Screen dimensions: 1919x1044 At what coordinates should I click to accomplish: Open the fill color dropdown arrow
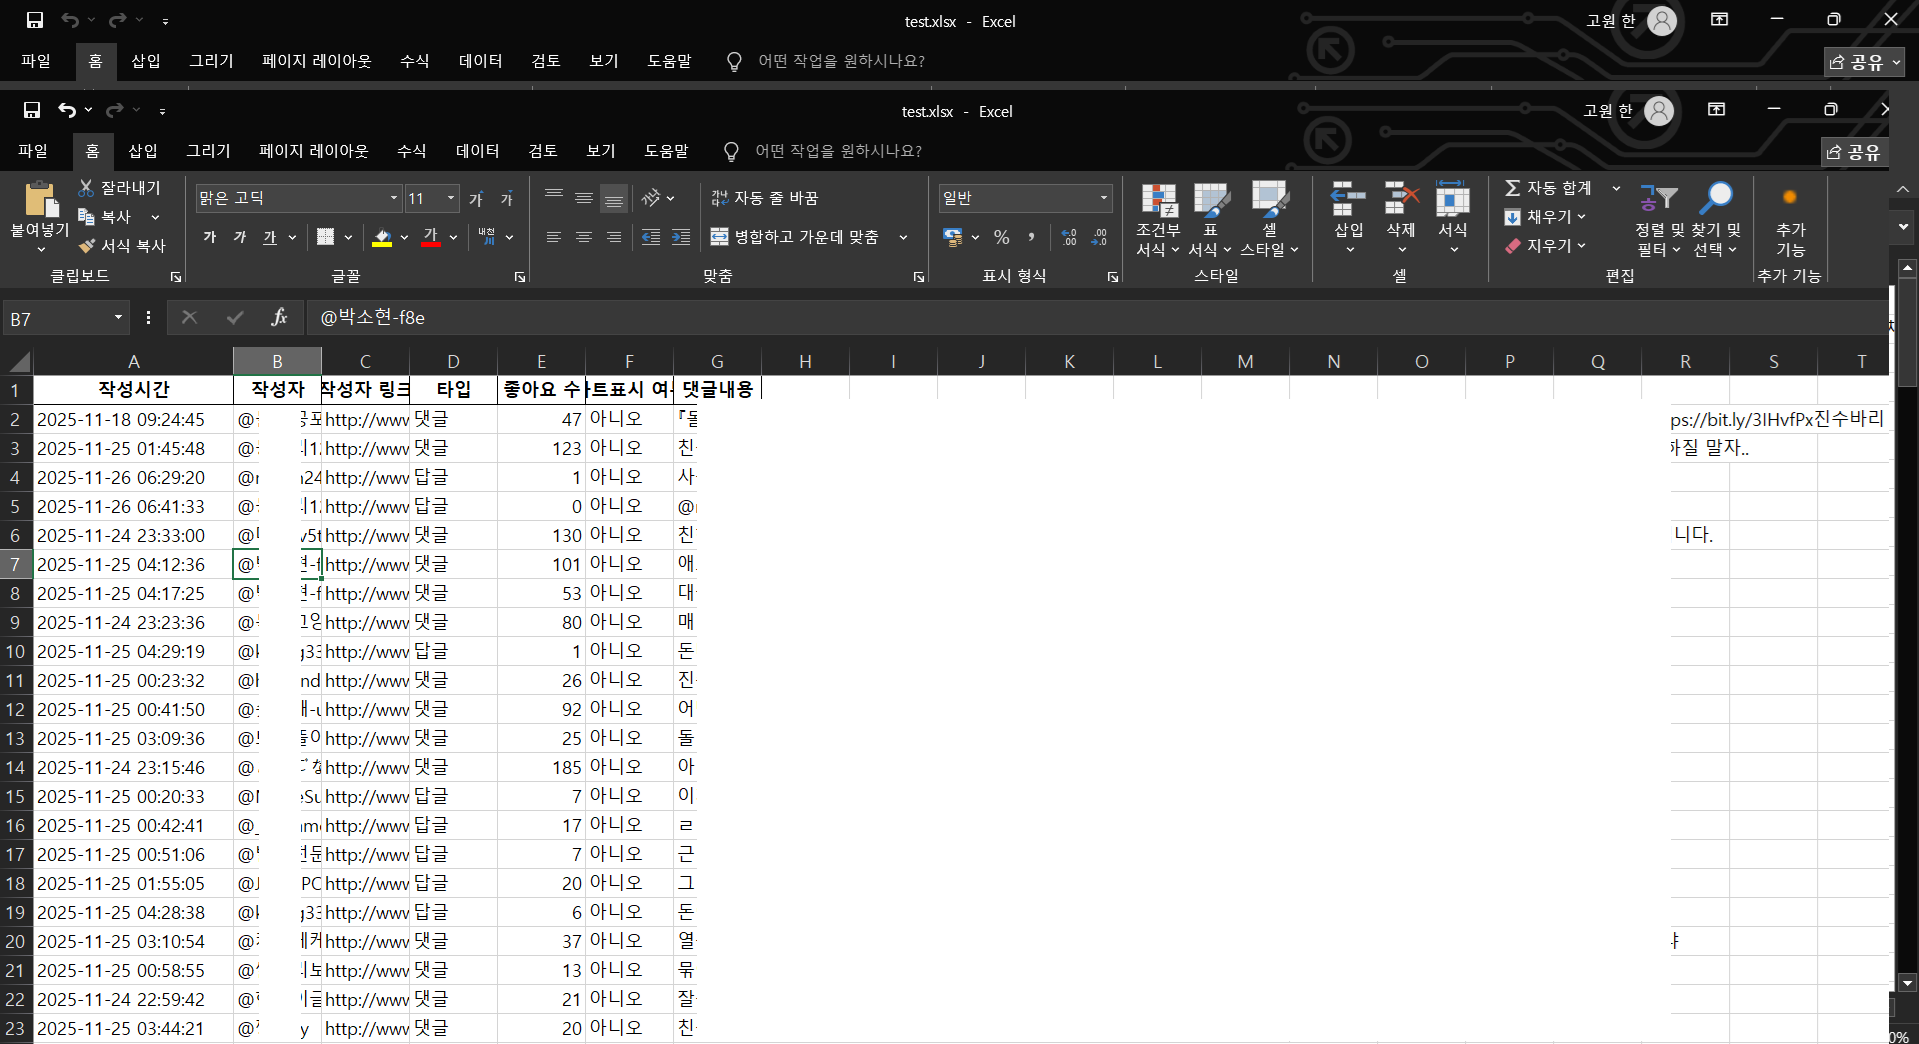pos(403,237)
